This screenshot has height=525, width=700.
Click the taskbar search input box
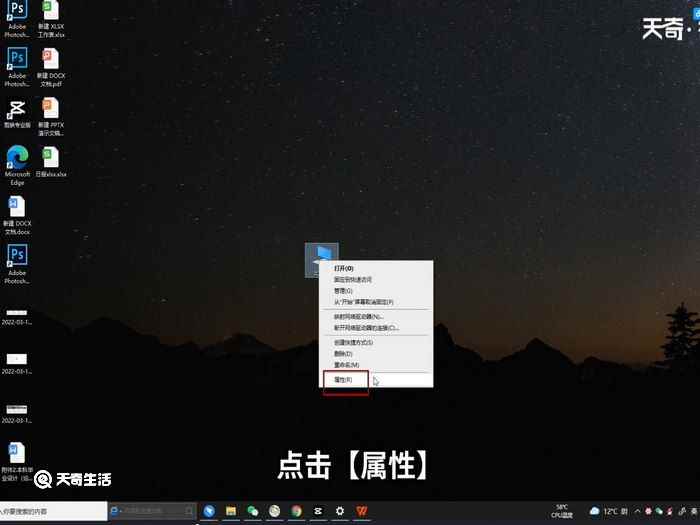(x=52, y=511)
